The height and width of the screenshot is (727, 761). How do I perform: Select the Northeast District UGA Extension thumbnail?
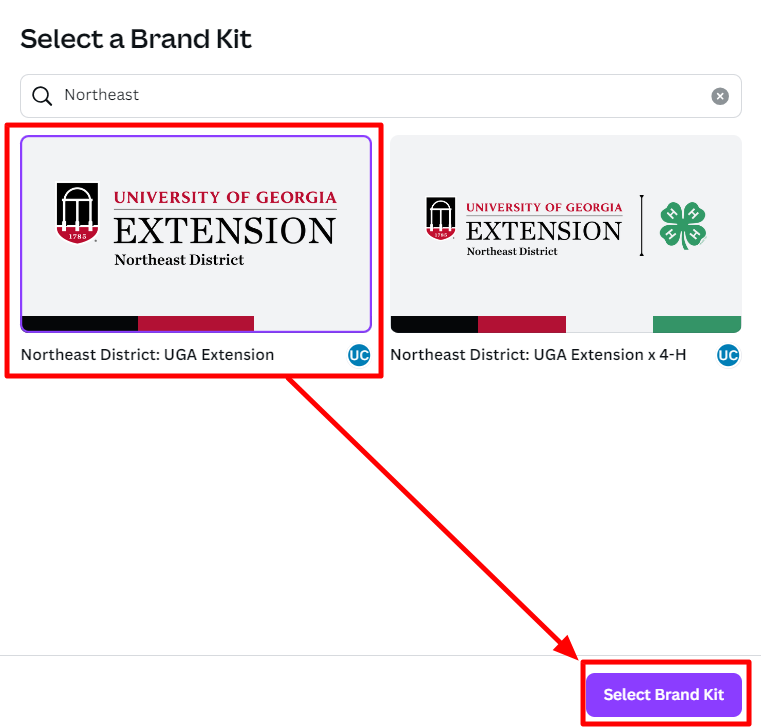pyautogui.click(x=196, y=234)
